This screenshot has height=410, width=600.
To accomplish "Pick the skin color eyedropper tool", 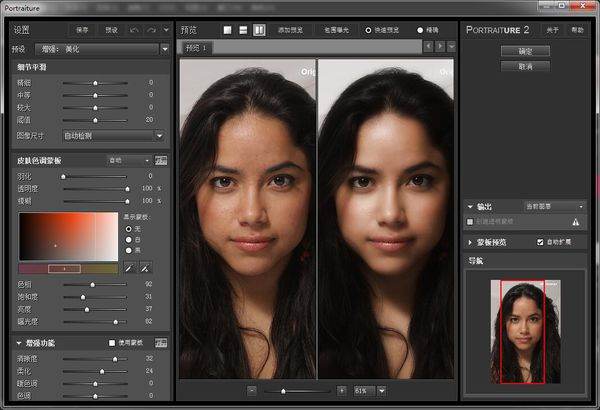I will [x=129, y=268].
